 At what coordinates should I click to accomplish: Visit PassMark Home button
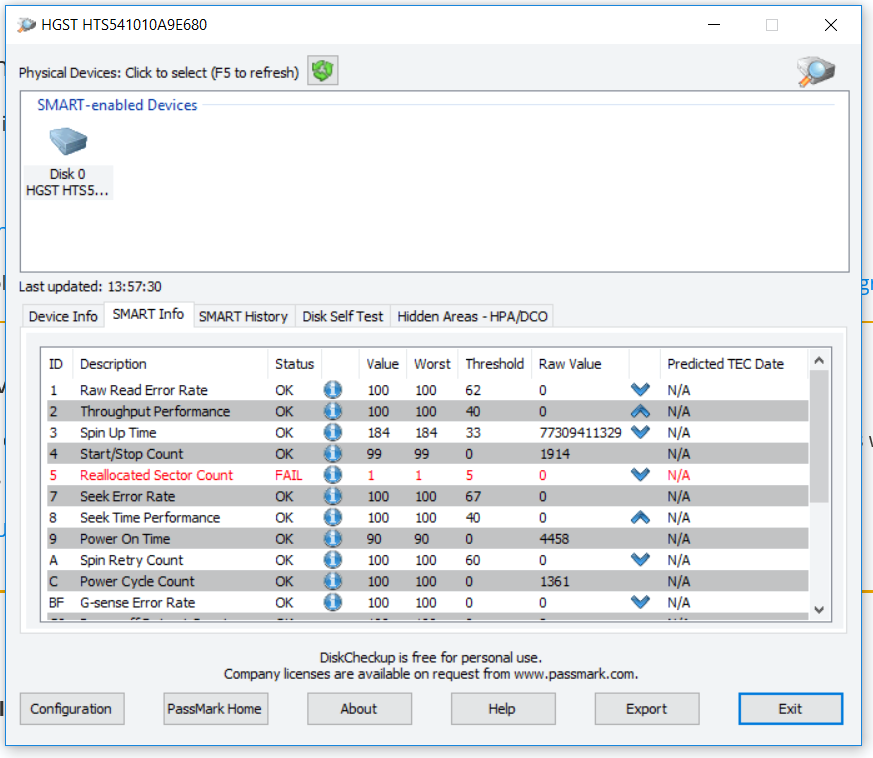click(215, 708)
